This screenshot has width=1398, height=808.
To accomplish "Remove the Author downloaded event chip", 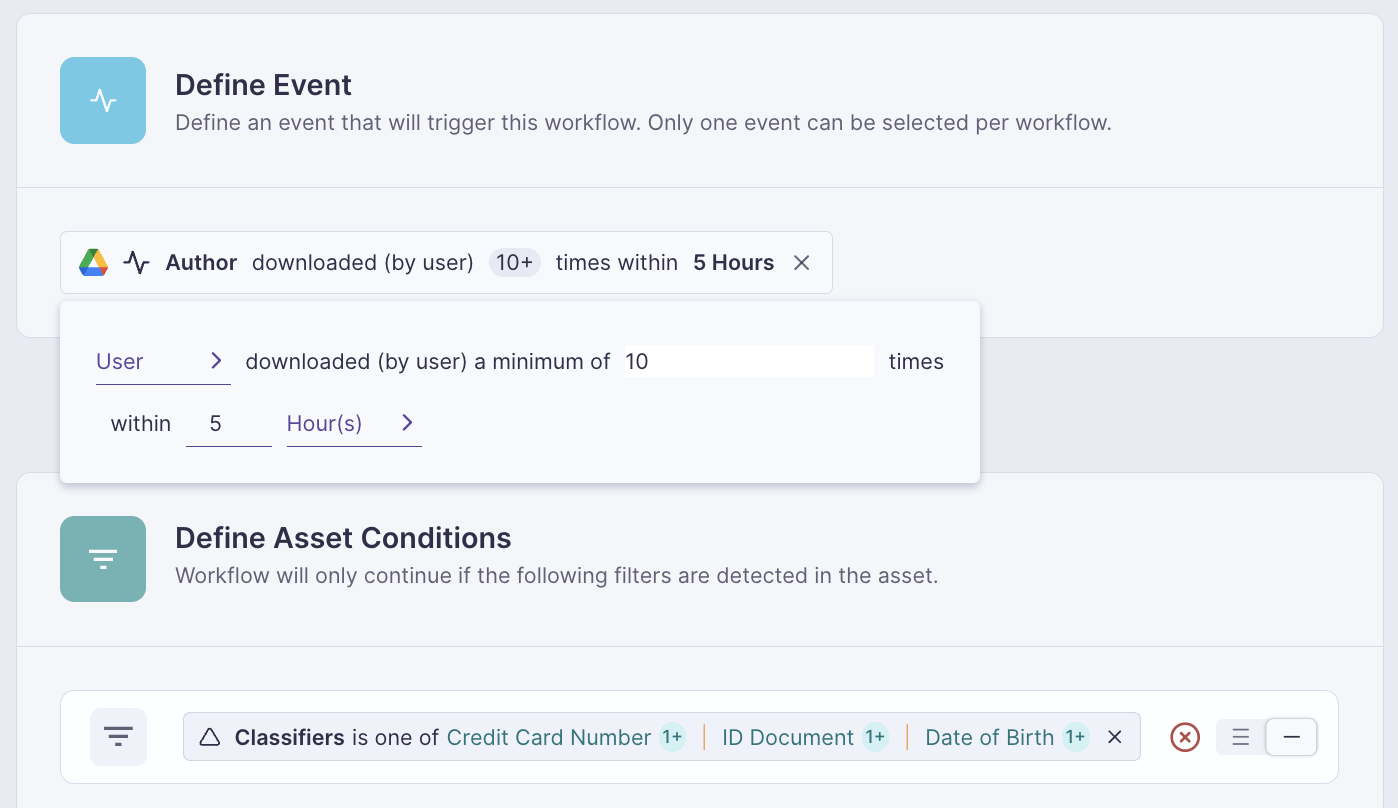I will pos(801,263).
